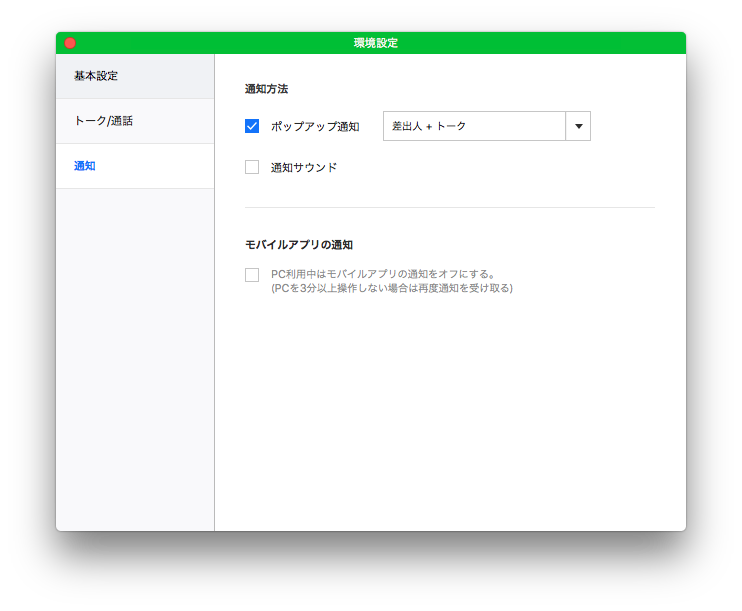Click the dropdown arrow beside 差出人 + トーク
The image size is (742, 611).
click(x=578, y=126)
